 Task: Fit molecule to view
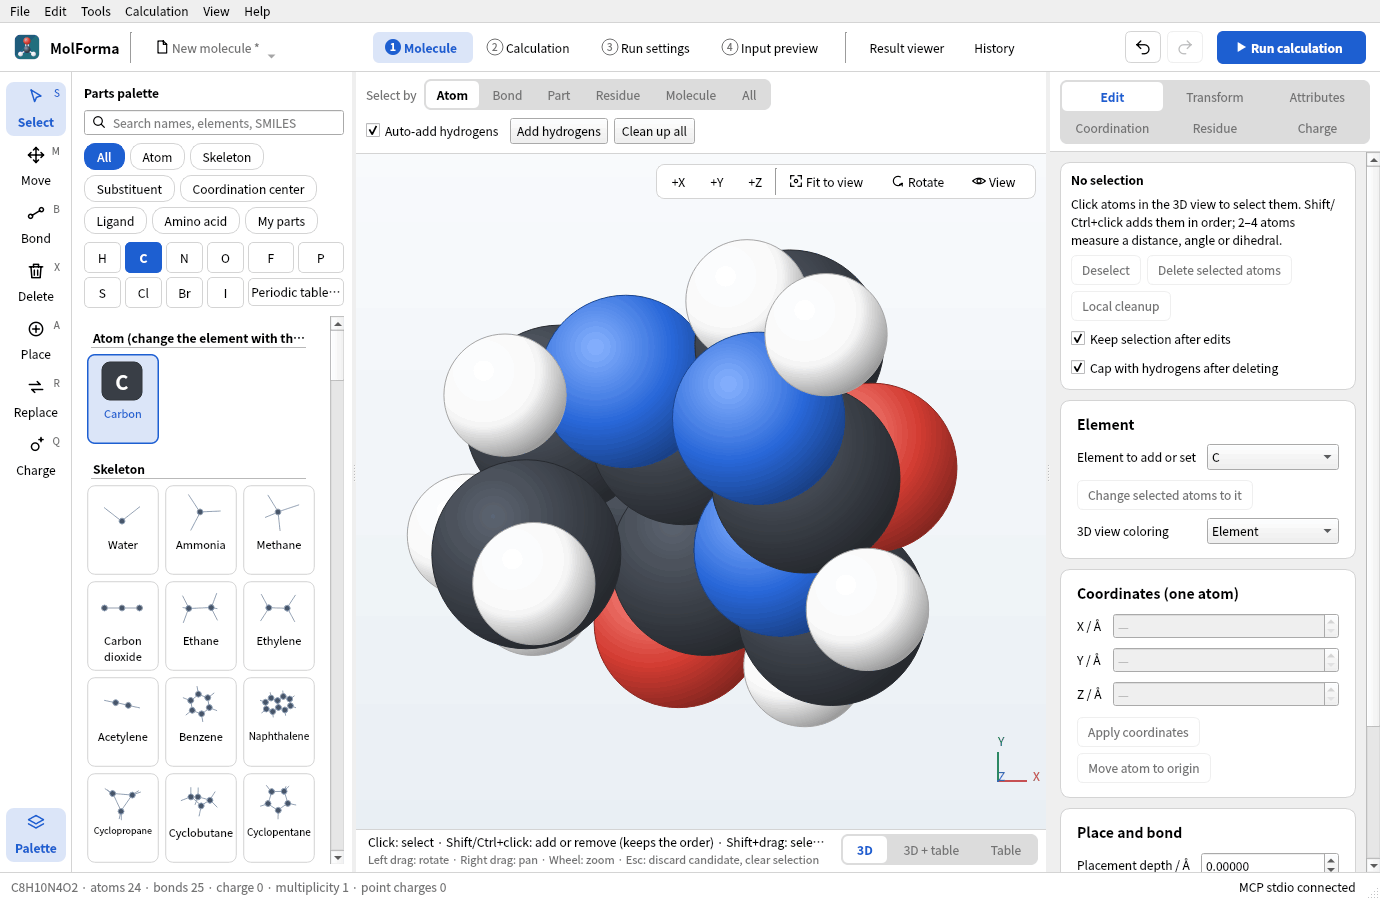coord(826,182)
